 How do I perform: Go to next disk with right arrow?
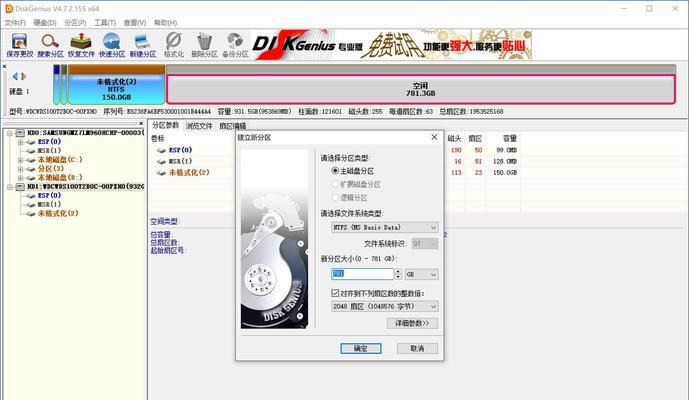tap(24, 76)
